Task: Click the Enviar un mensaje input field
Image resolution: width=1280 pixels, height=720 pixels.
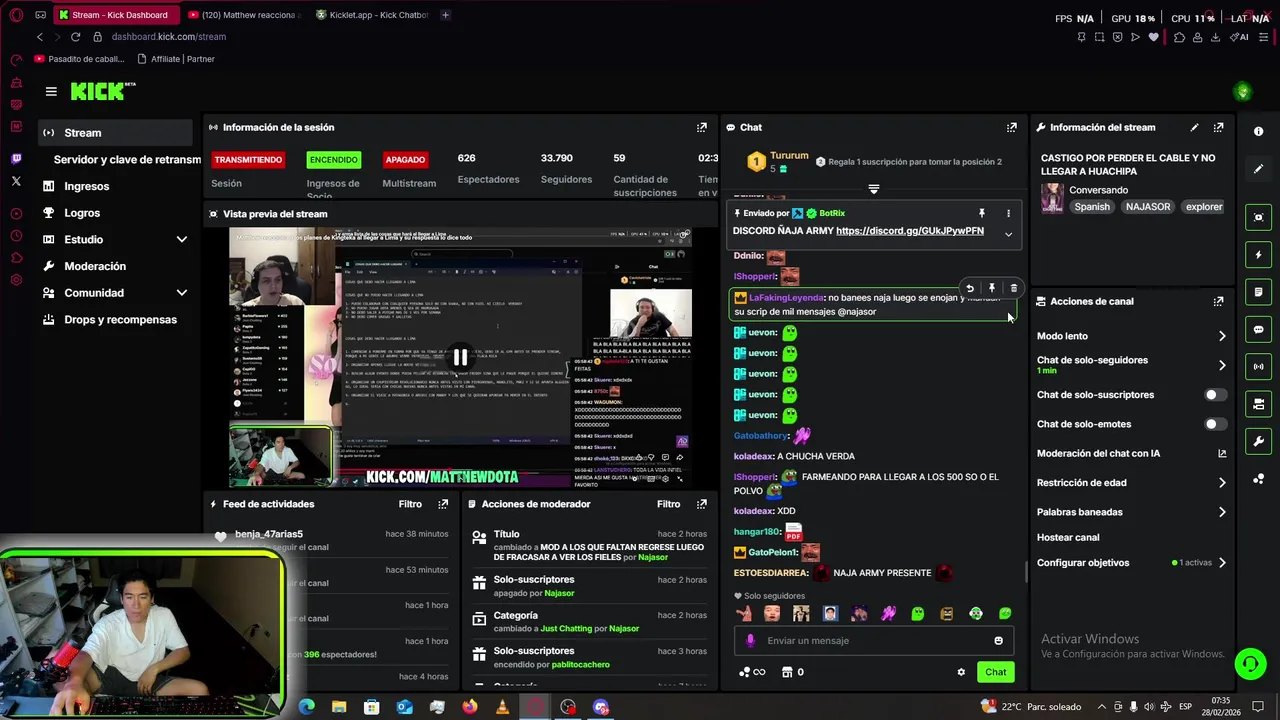Action: (874, 640)
